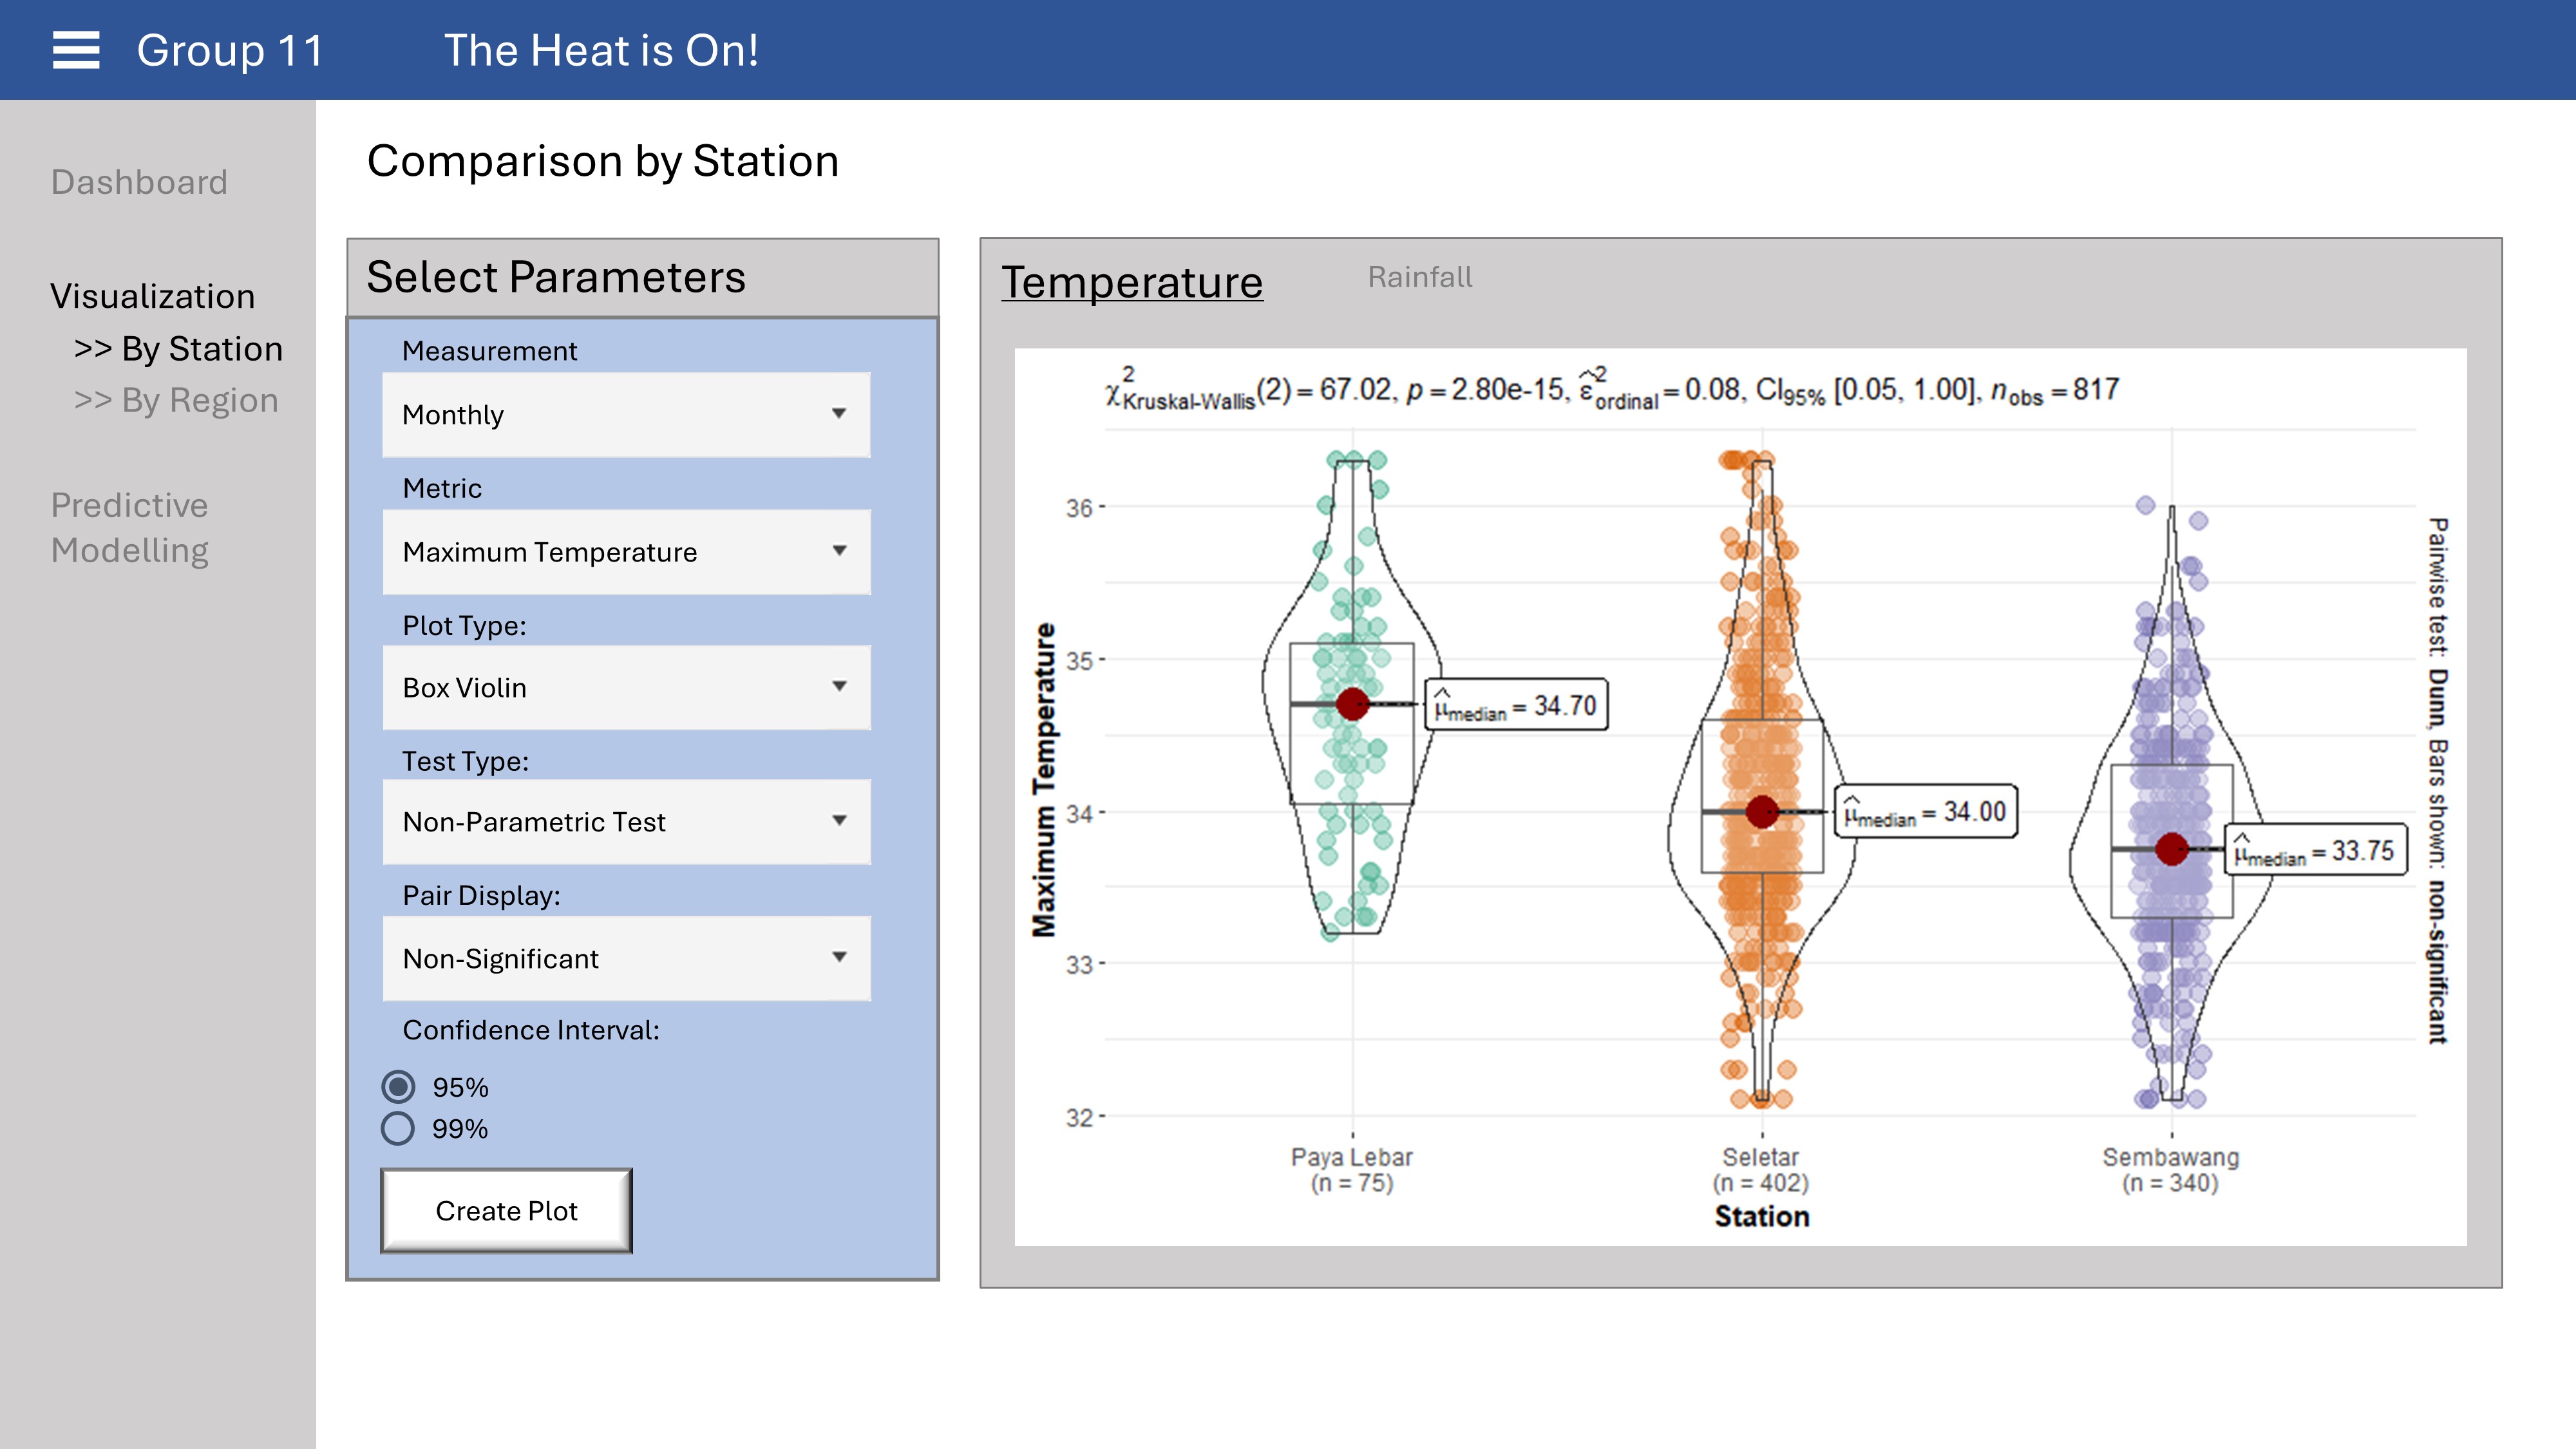Click the Sembawang median red dot
The height and width of the screenshot is (1449, 2576).
tap(2171, 849)
